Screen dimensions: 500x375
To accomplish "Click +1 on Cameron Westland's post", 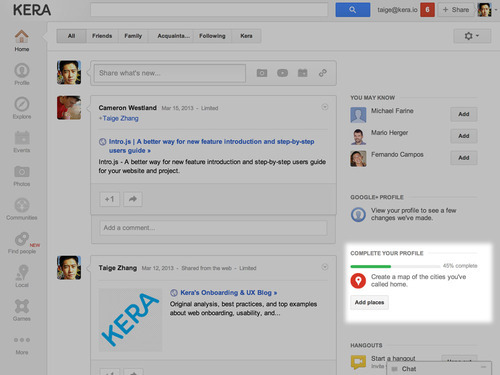I will point(110,199).
